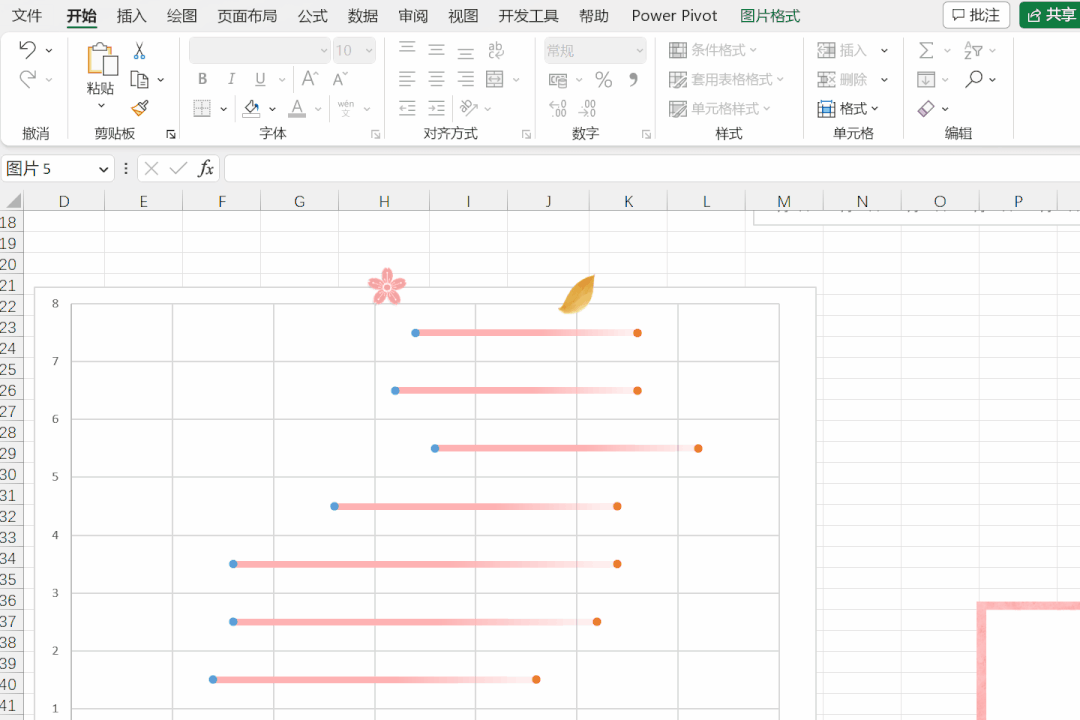The image size is (1080, 720).
Task: Click the text orientation icon
Action: [469, 108]
